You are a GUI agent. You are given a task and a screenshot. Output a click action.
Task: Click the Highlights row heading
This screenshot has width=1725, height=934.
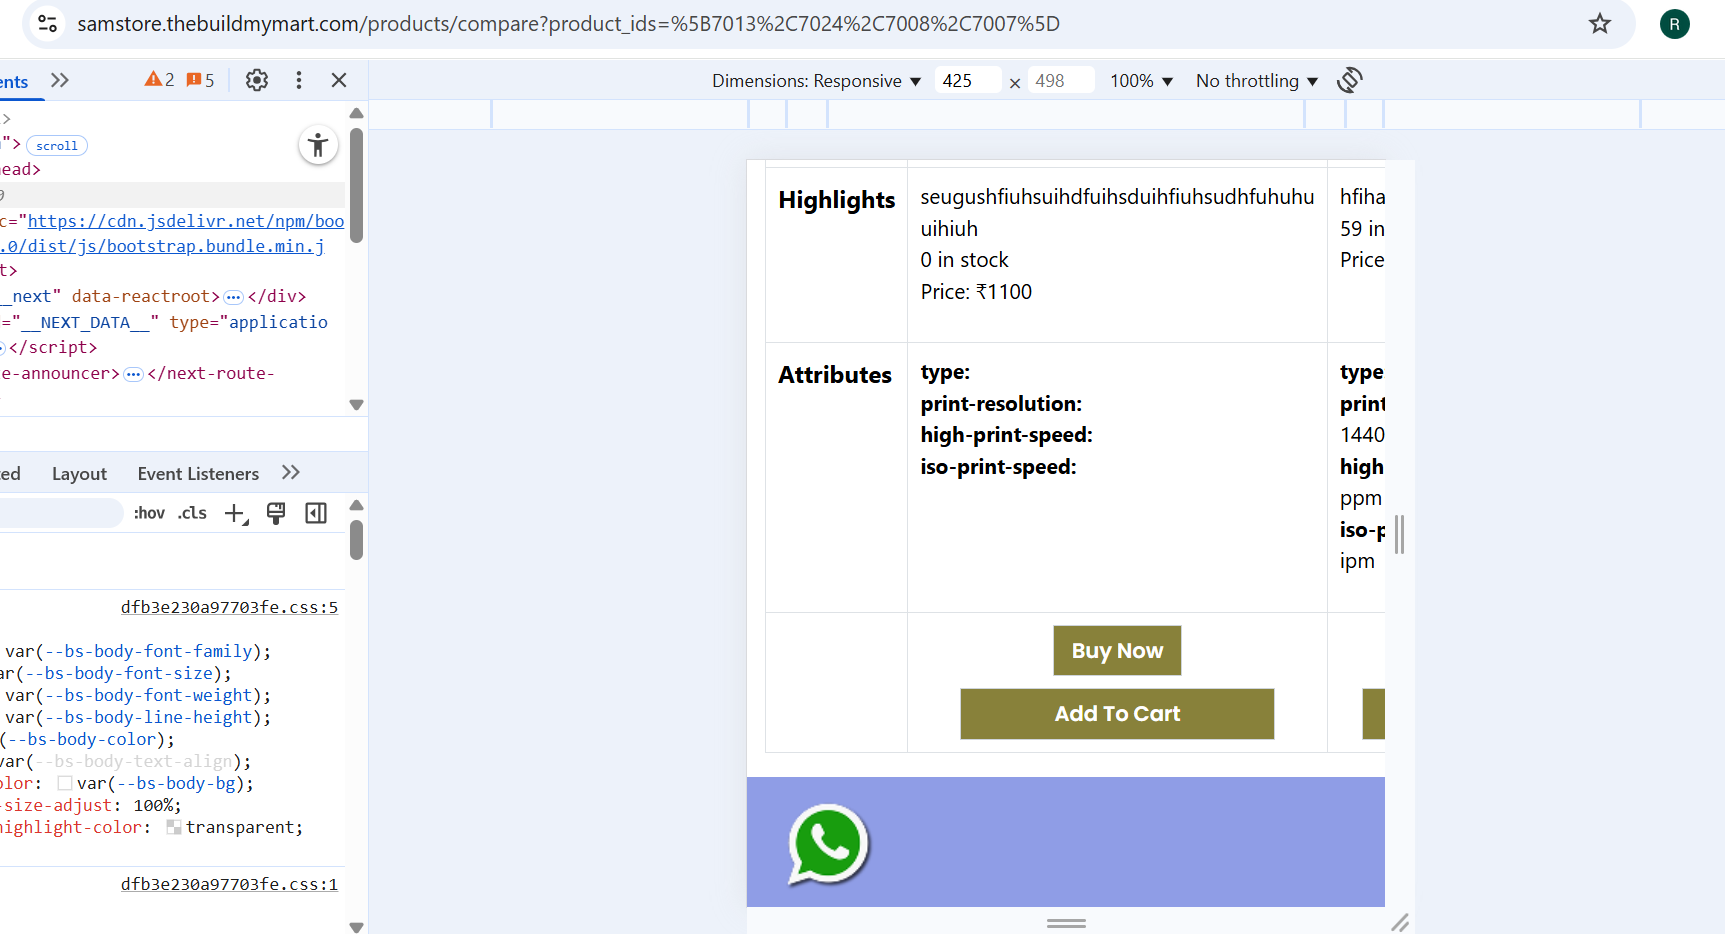(837, 200)
